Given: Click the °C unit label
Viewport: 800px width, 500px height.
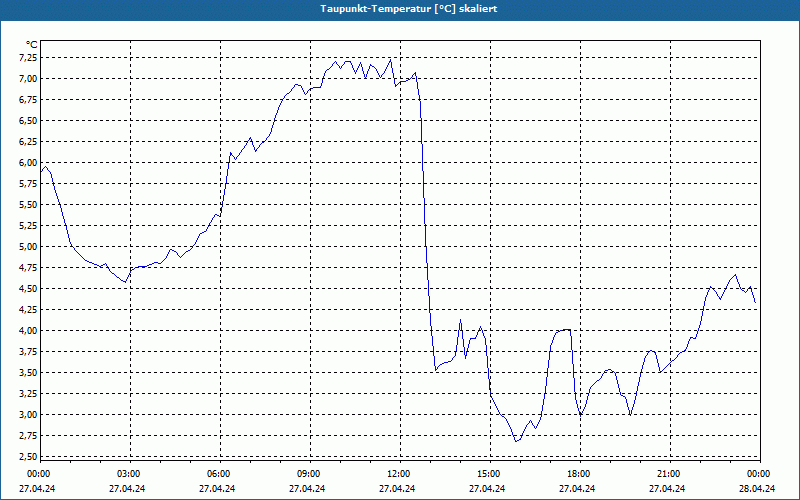Looking at the screenshot, I should [32, 45].
